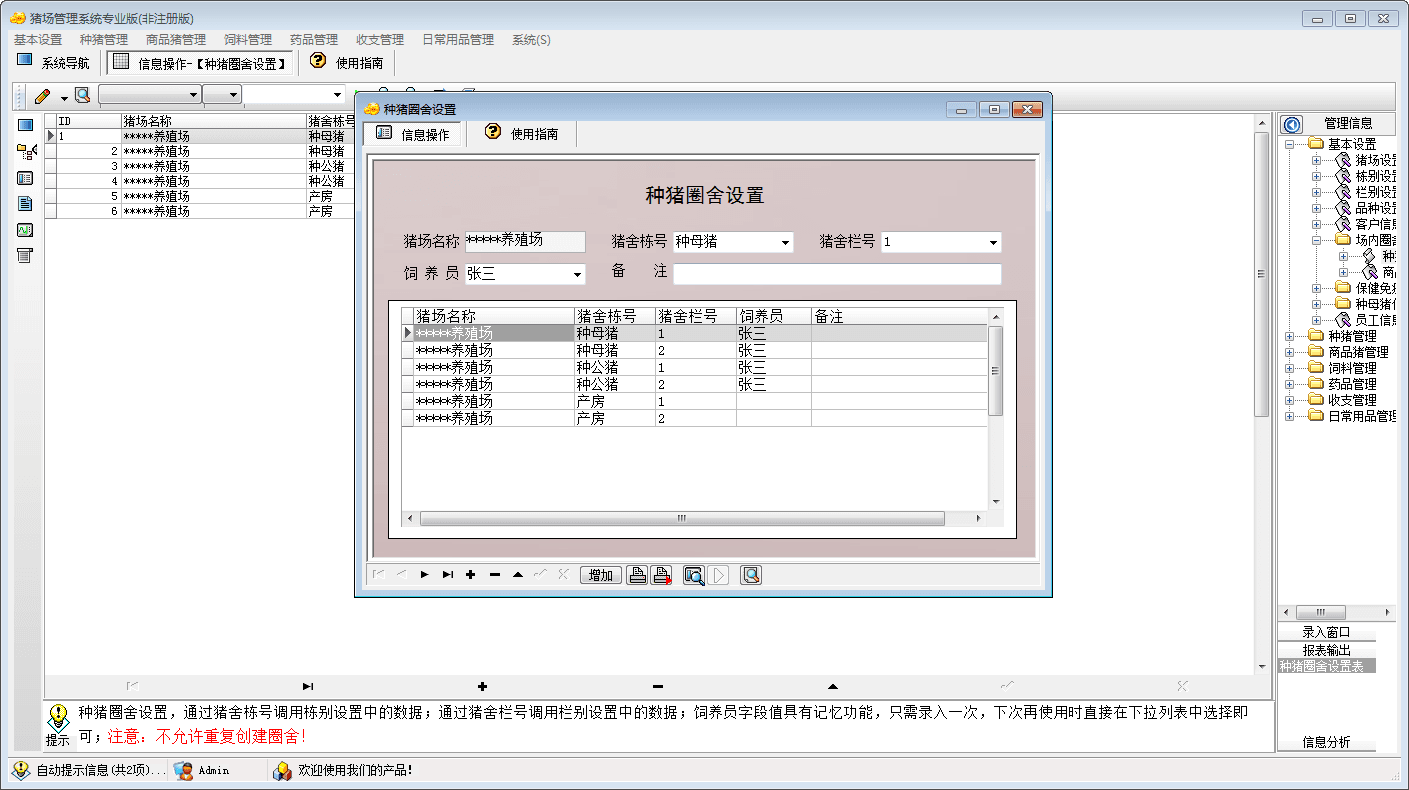Open the 饲料管理 menu
Screen dimensions: 1409x790
[248, 40]
